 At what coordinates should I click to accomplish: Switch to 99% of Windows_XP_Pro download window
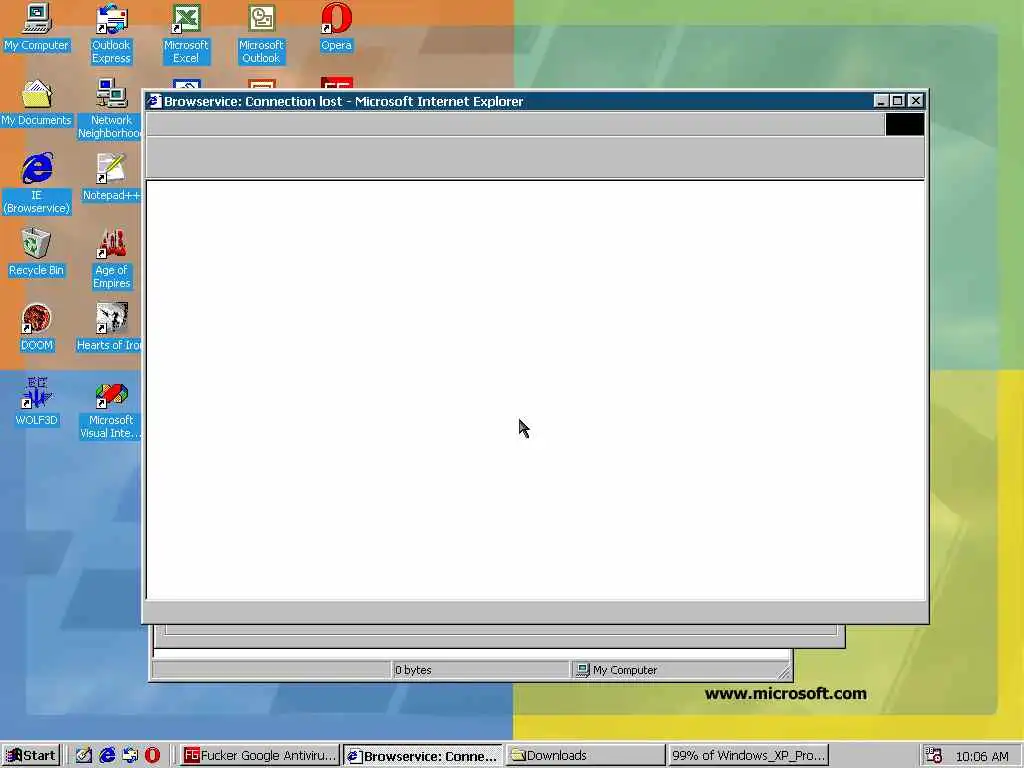click(748, 756)
